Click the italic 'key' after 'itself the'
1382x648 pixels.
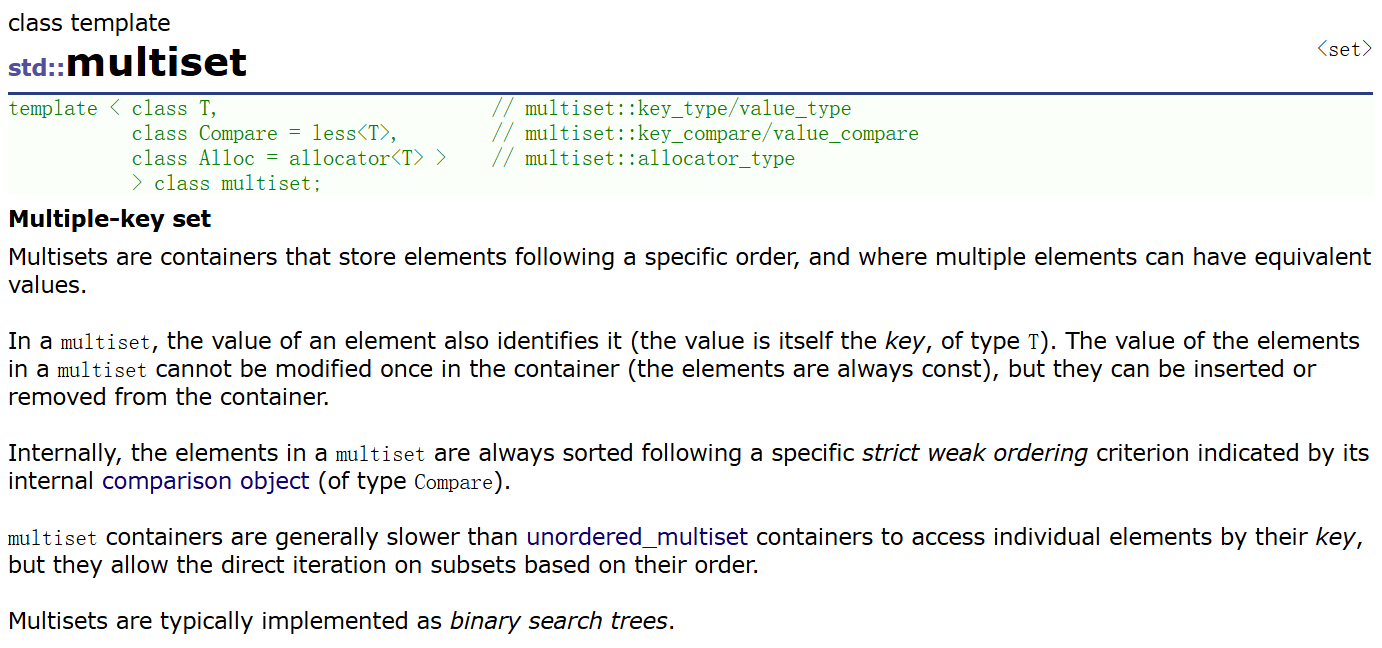(904, 341)
